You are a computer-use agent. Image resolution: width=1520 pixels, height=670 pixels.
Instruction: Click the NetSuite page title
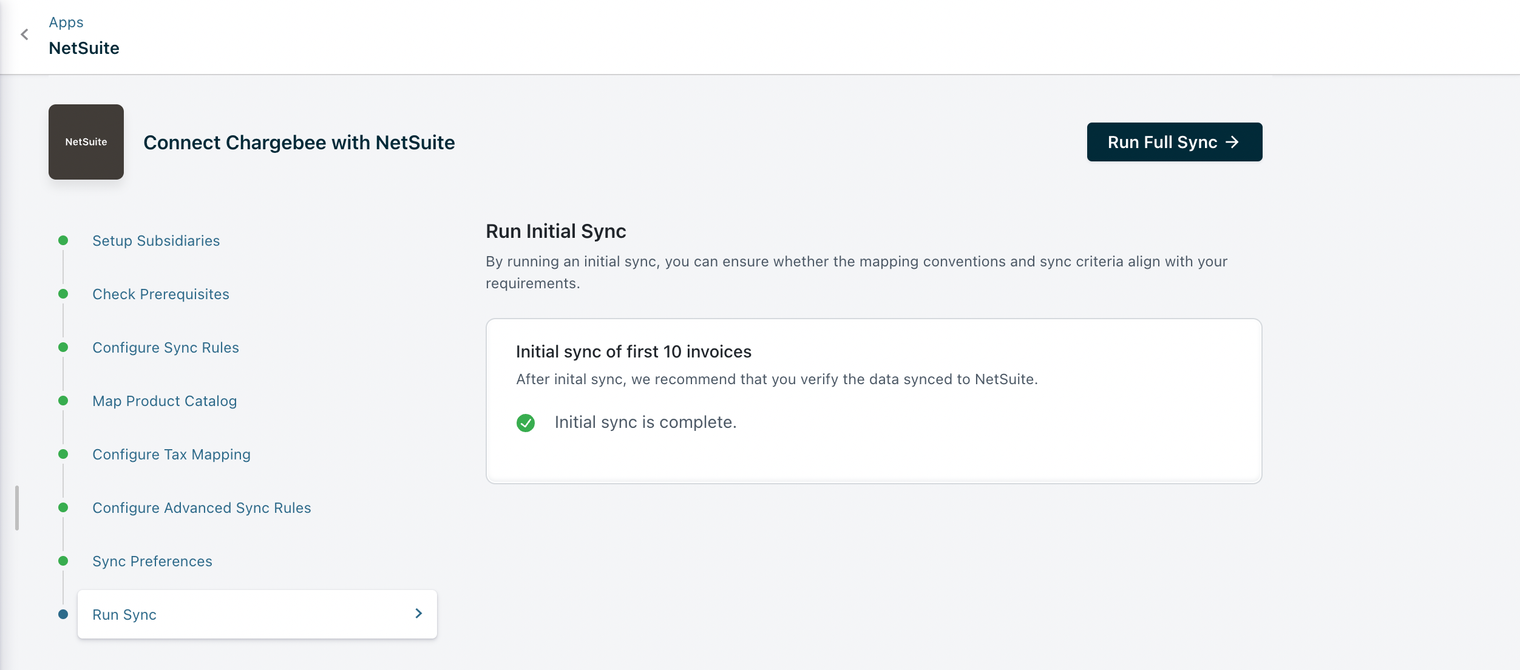[x=84, y=48]
